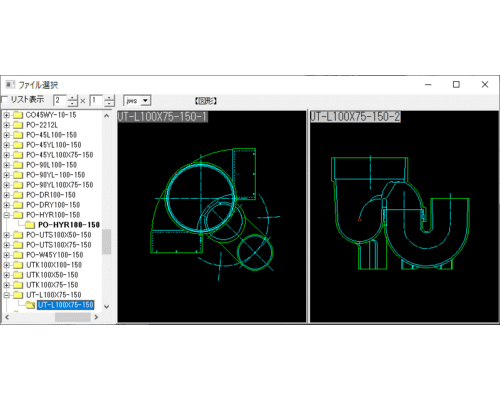Select the highlighted UT-L100X75-150 subfolder

(x=66, y=305)
